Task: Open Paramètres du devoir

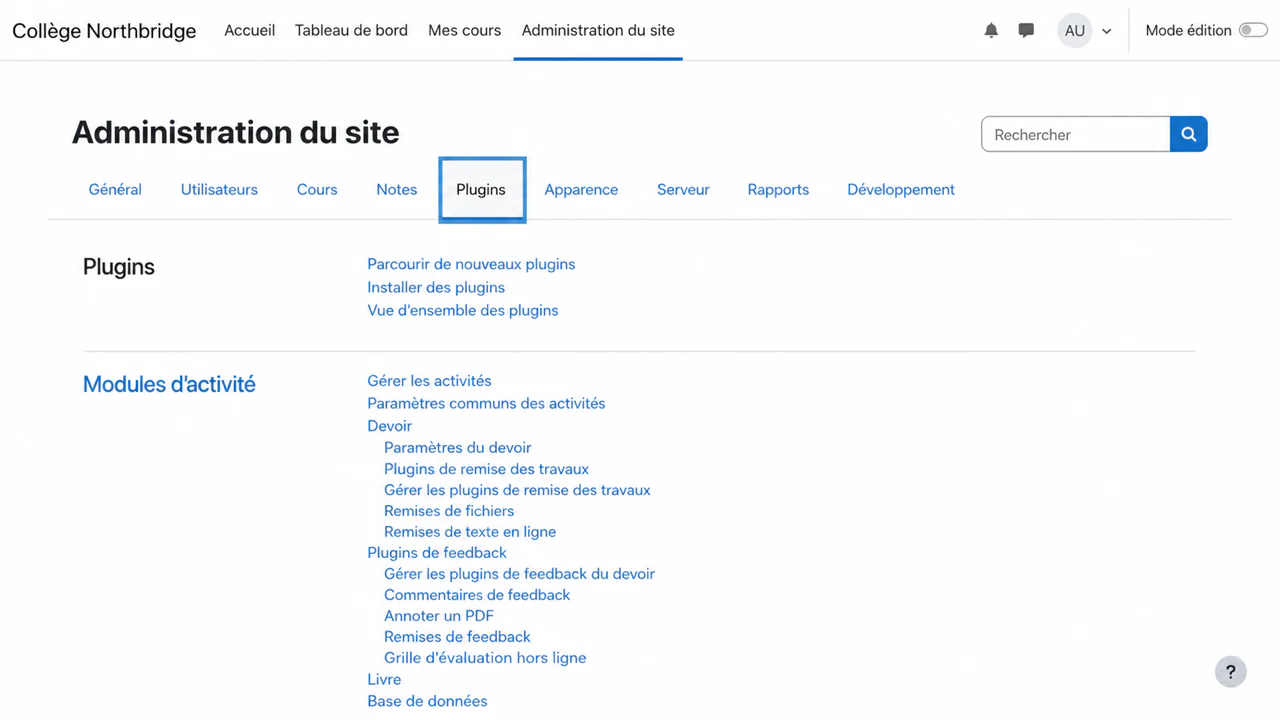Action: click(458, 447)
